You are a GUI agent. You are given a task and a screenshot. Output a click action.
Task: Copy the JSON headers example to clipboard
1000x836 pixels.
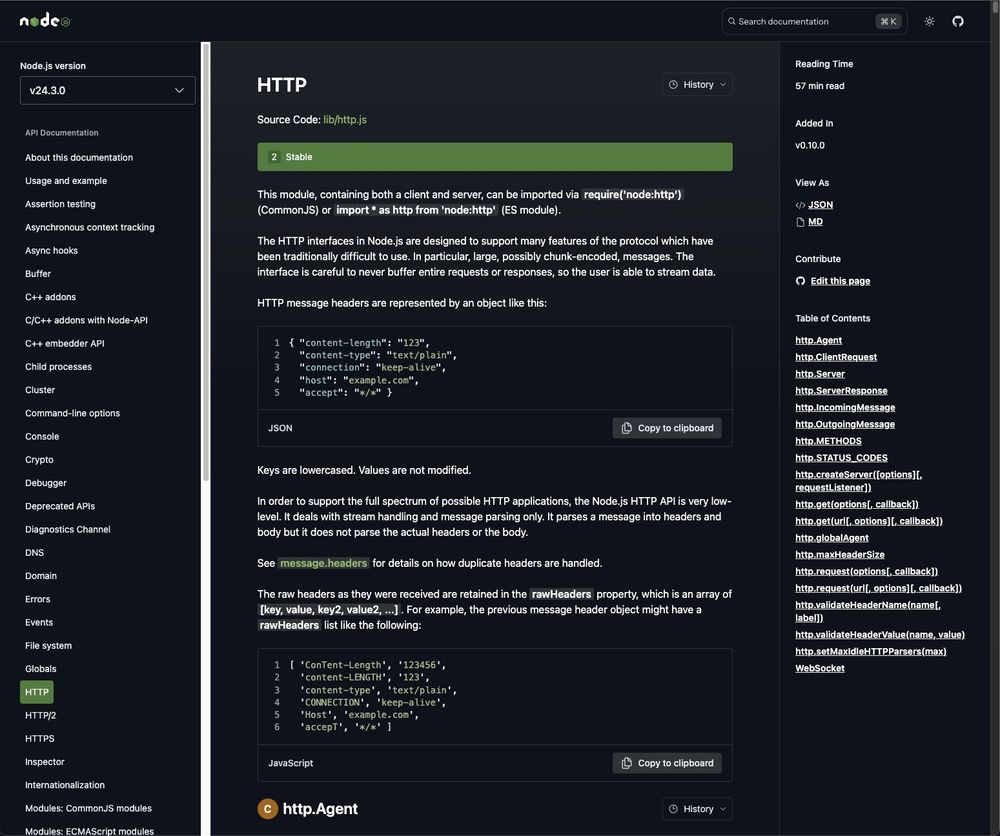coord(667,428)
